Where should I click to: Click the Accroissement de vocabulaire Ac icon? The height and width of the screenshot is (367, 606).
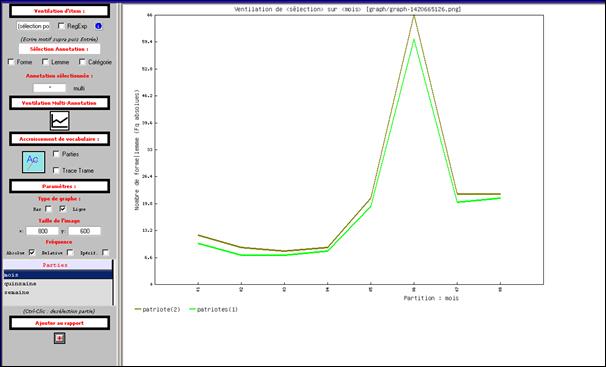pos(33,162)
